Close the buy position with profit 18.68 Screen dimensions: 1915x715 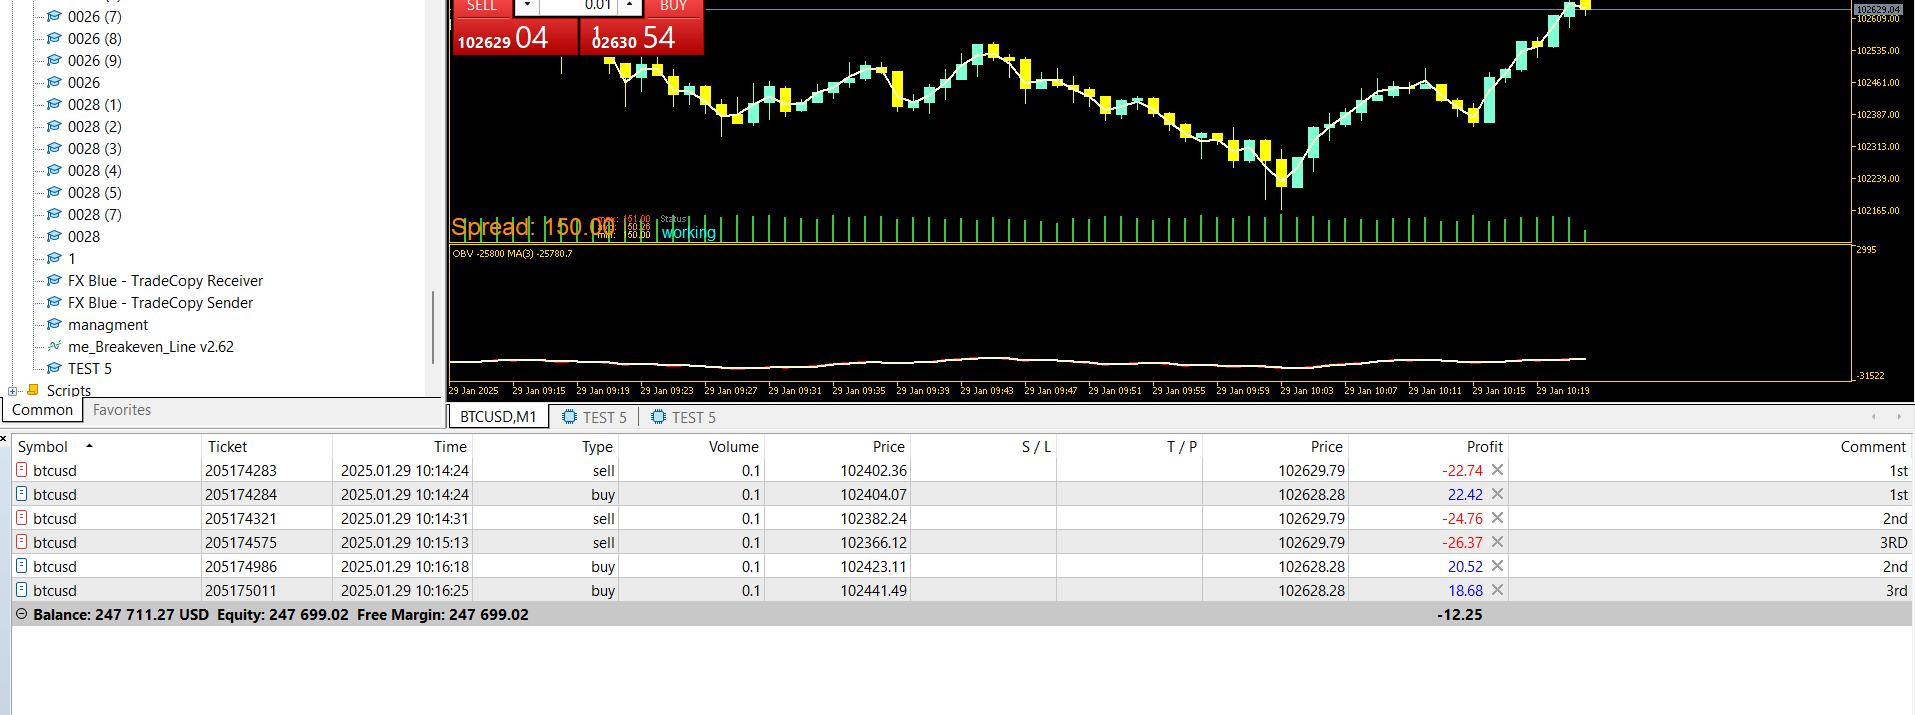[1497, 590]
